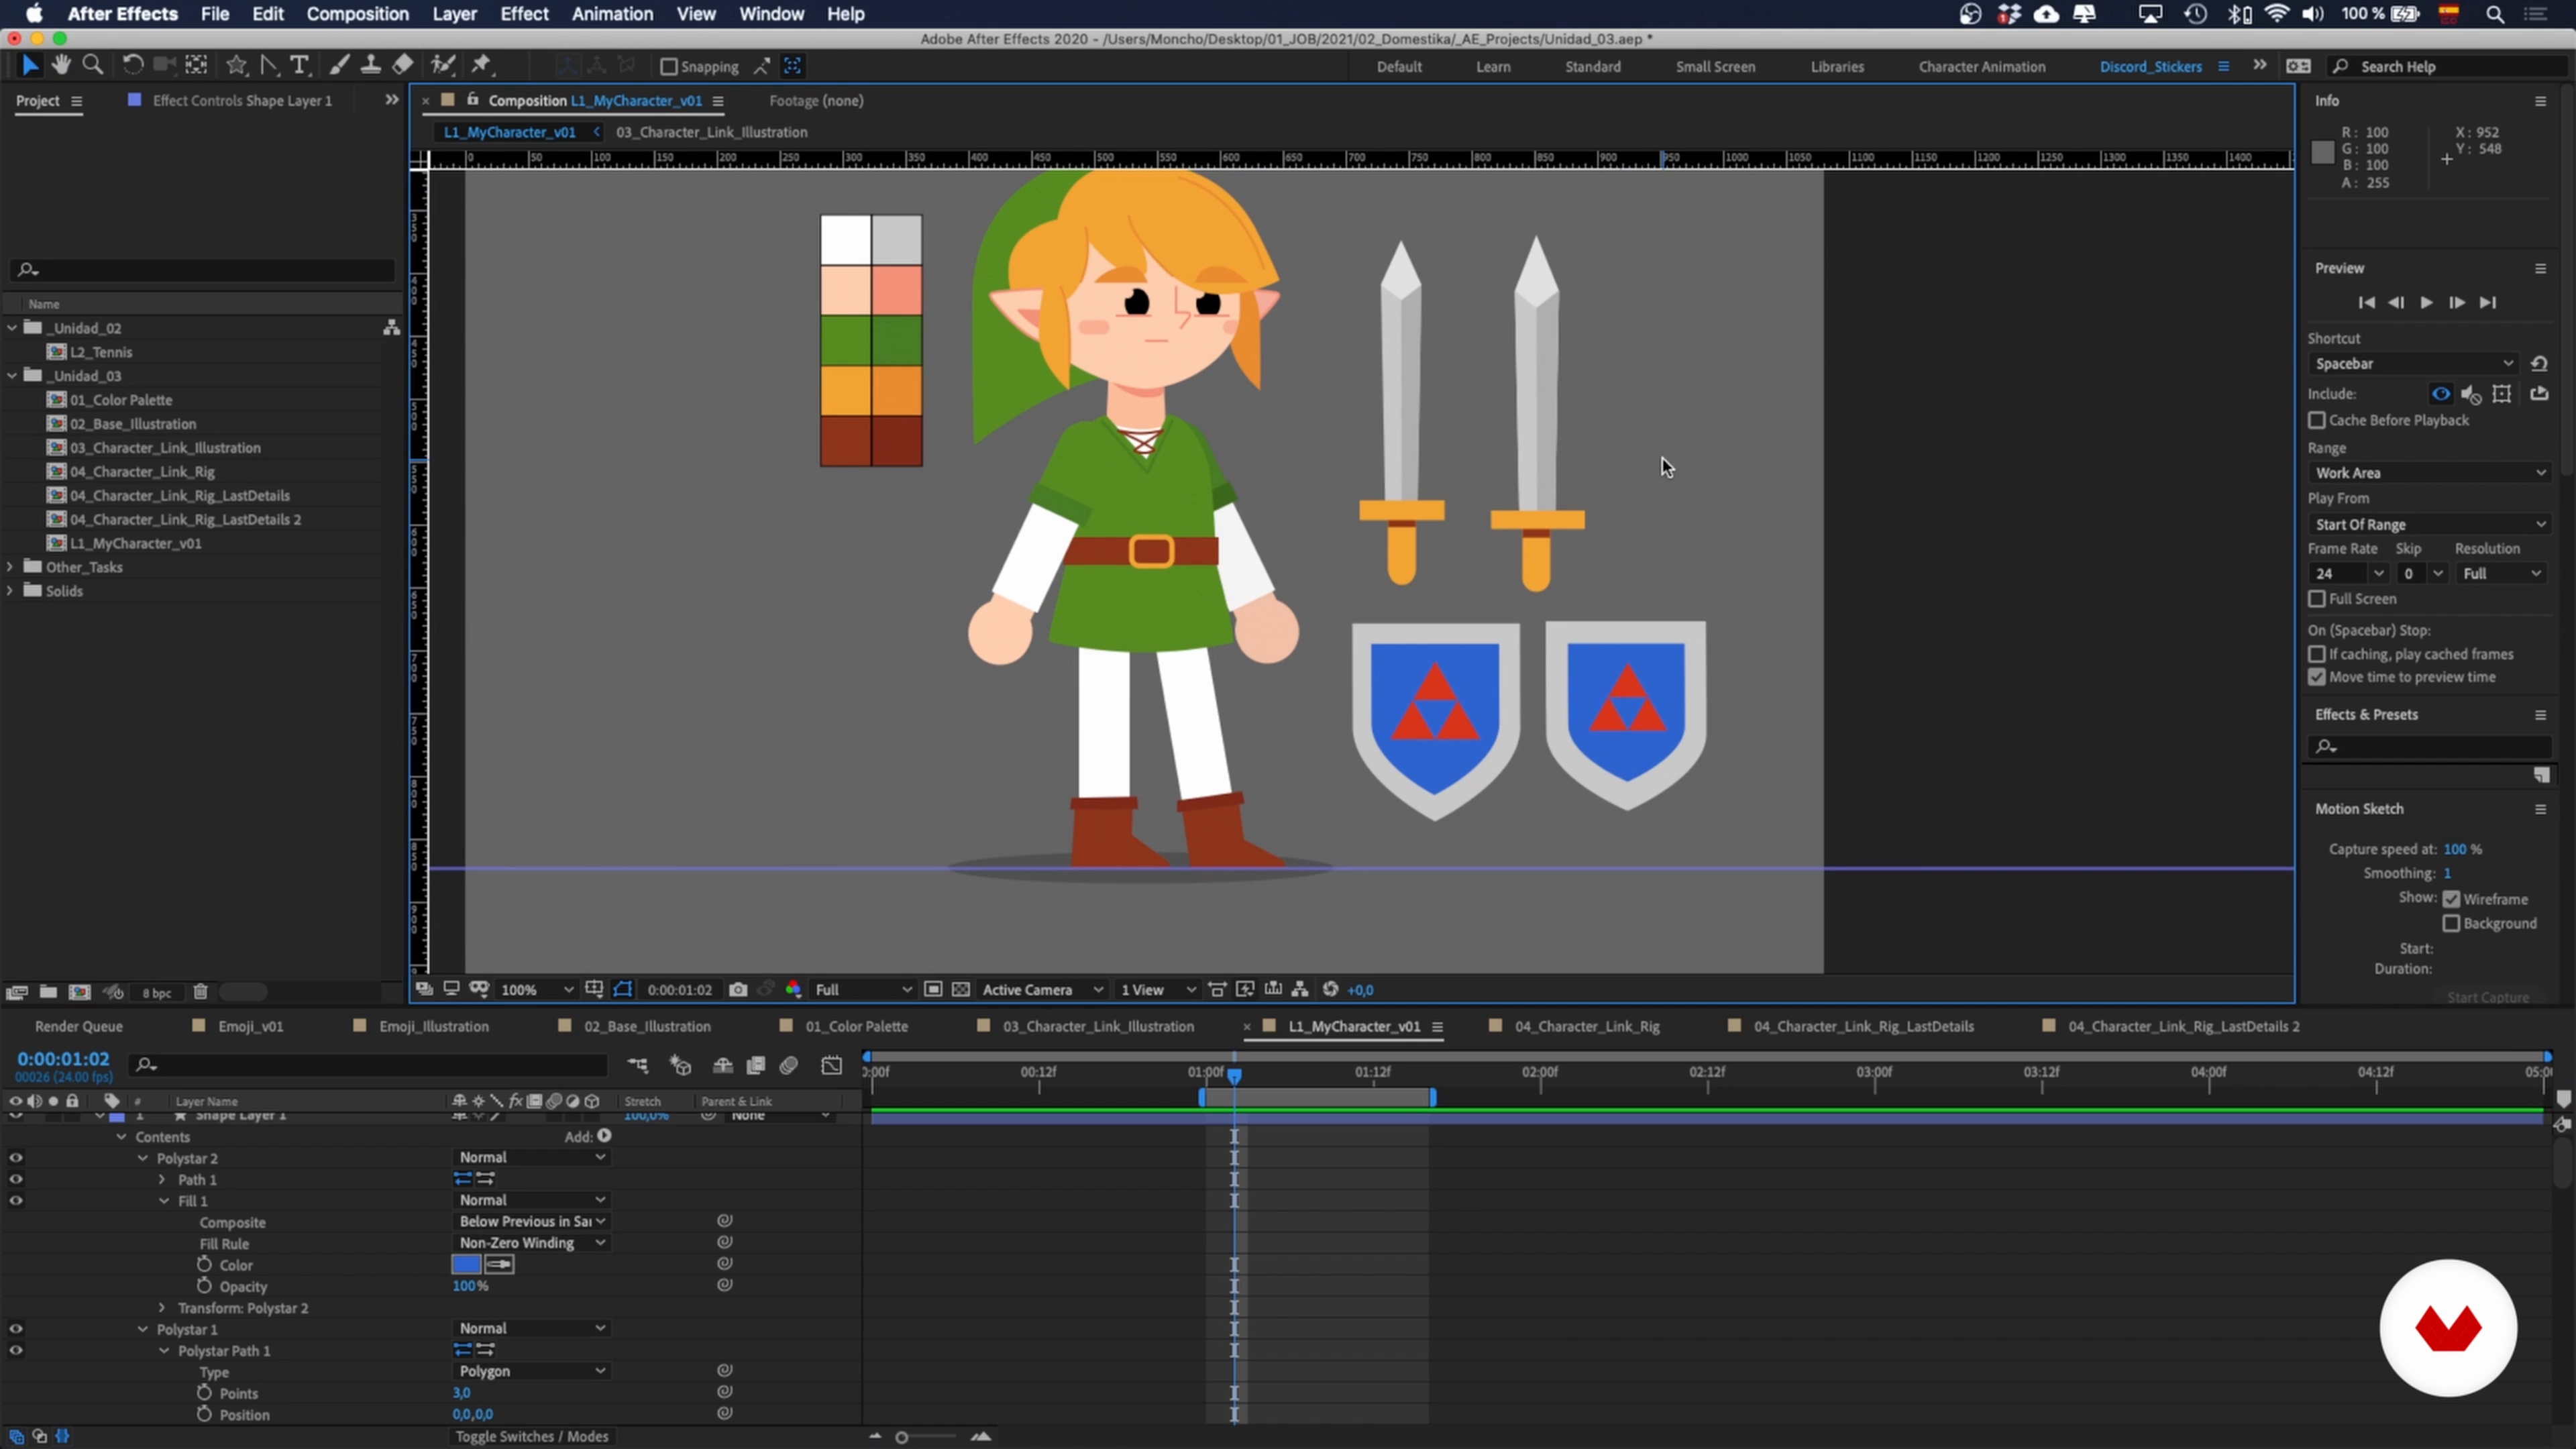Select the Zoom magnifier tool
Image resolution: width=2576 pixels, height=1449 pixels.
(93, 65)
